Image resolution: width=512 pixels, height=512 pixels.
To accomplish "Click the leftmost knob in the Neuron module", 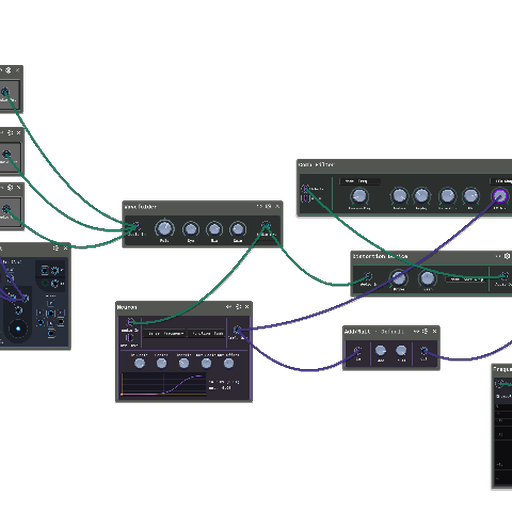I will pyautogui.click(x=139, y=363).
